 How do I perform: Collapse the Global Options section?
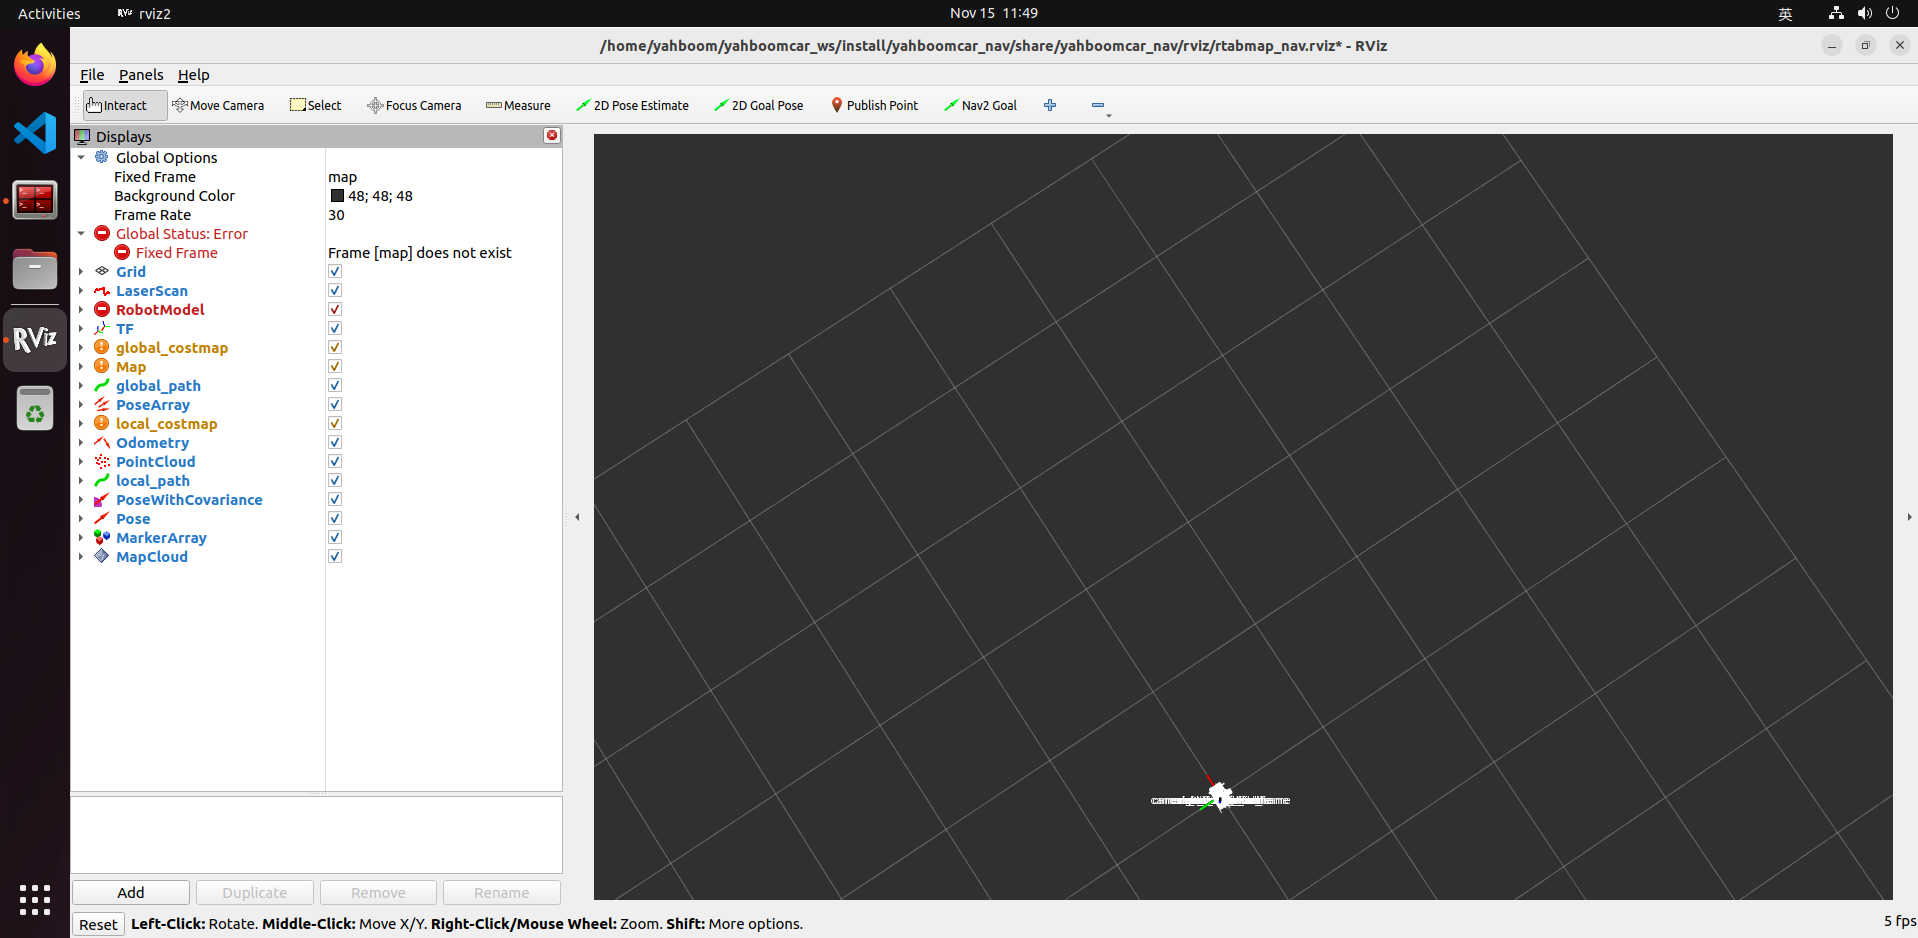81,157
